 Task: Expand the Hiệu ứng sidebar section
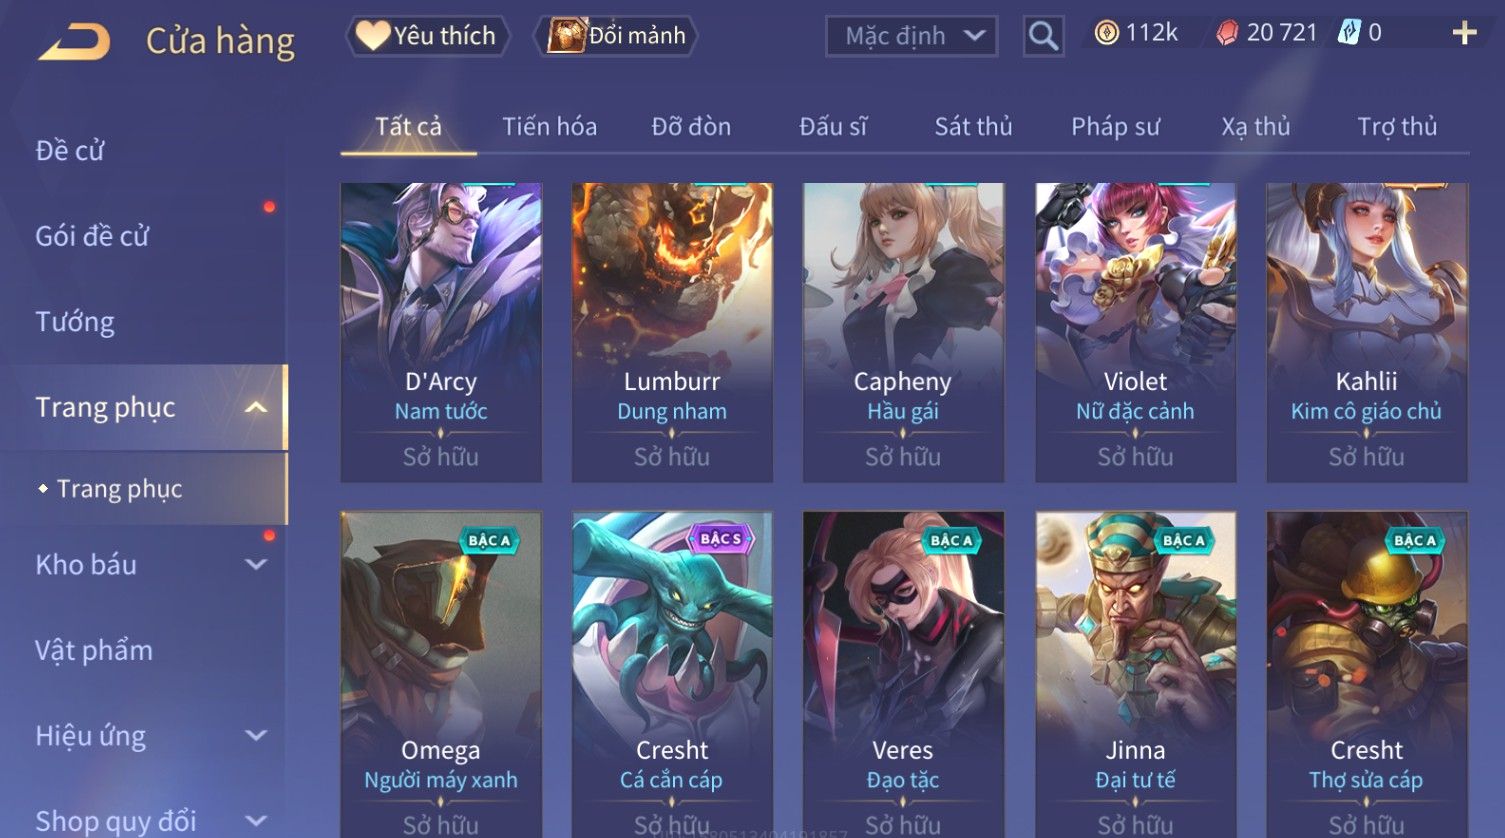(256, 736)
